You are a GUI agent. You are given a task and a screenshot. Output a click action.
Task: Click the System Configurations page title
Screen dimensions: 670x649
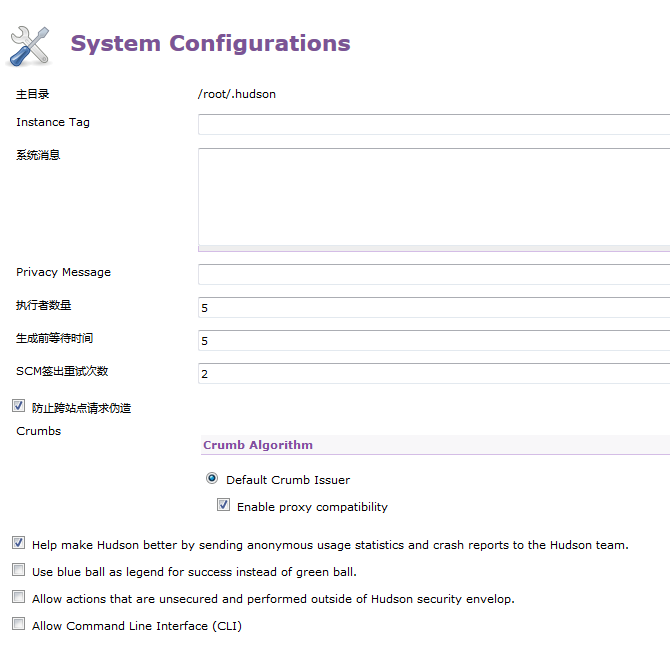click(x=210, y=43)
